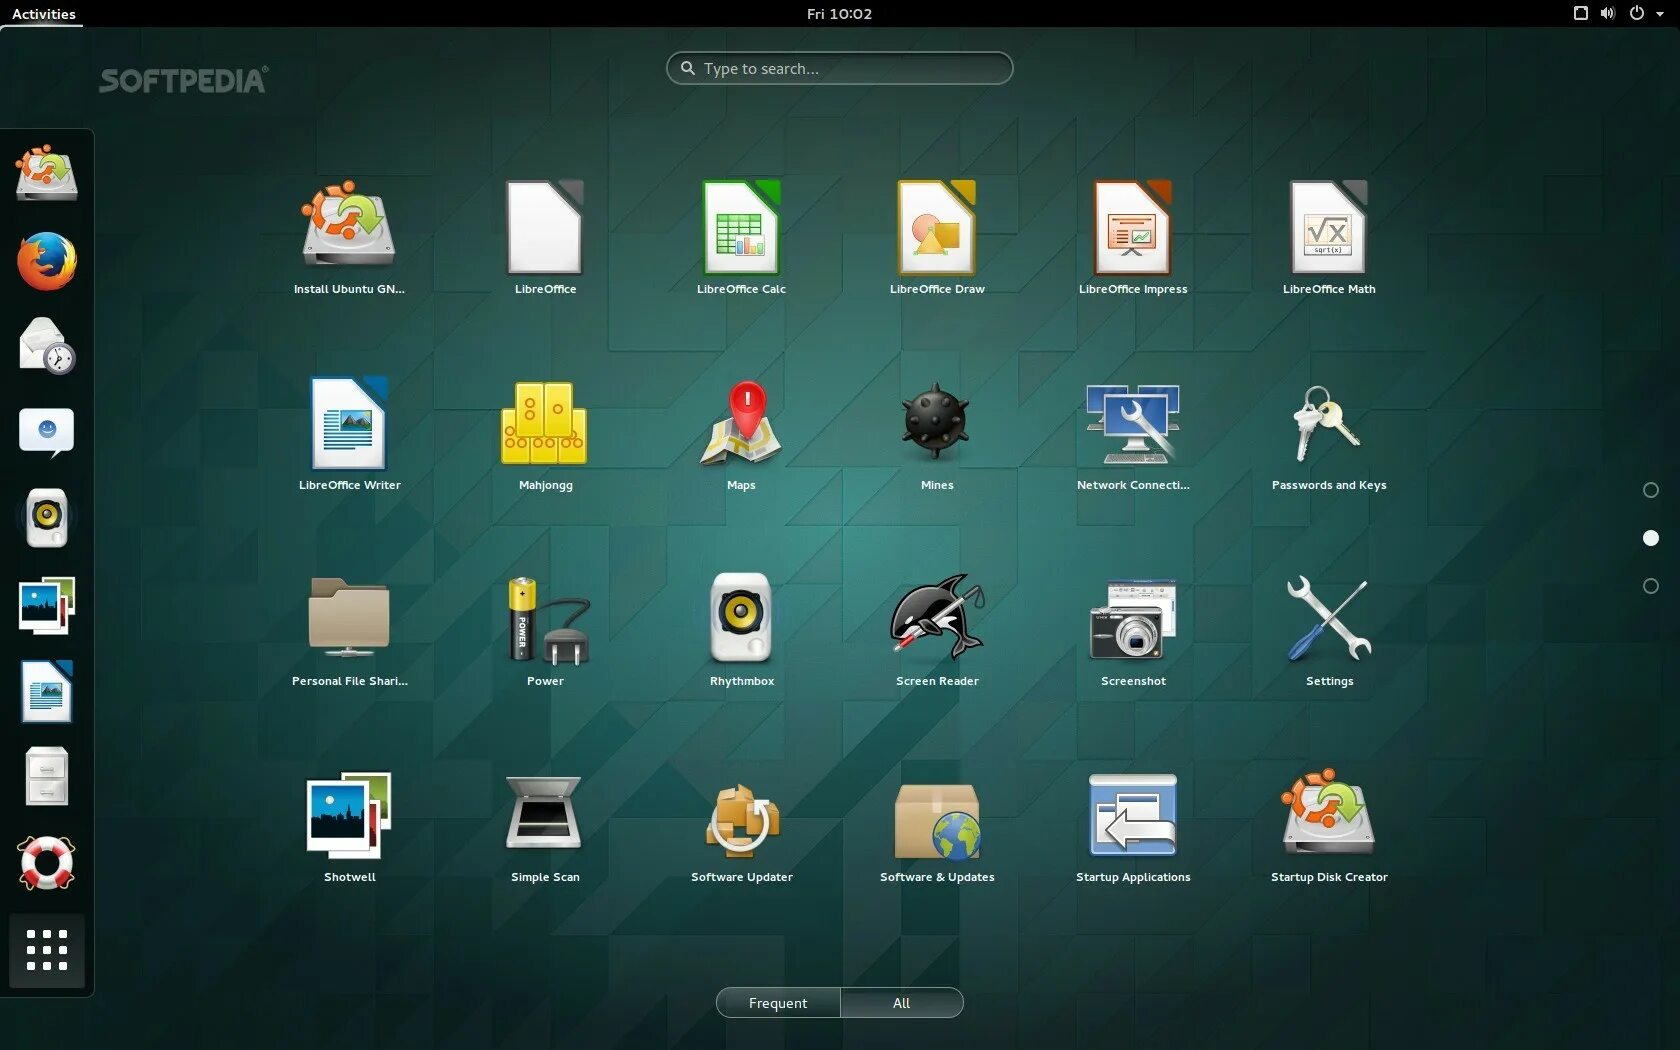
Task: Open the Settings application
Action: coord(1329,629)
